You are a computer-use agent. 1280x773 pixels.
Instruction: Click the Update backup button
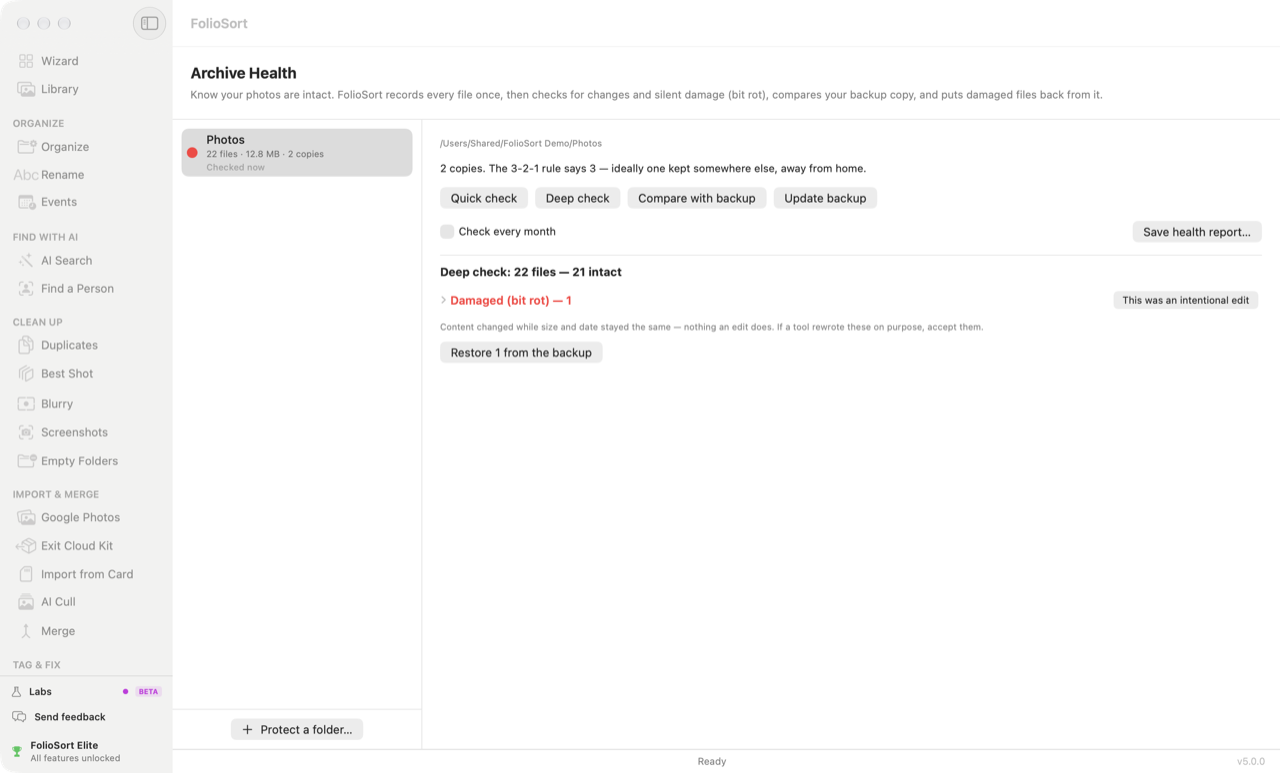(825, 198)
